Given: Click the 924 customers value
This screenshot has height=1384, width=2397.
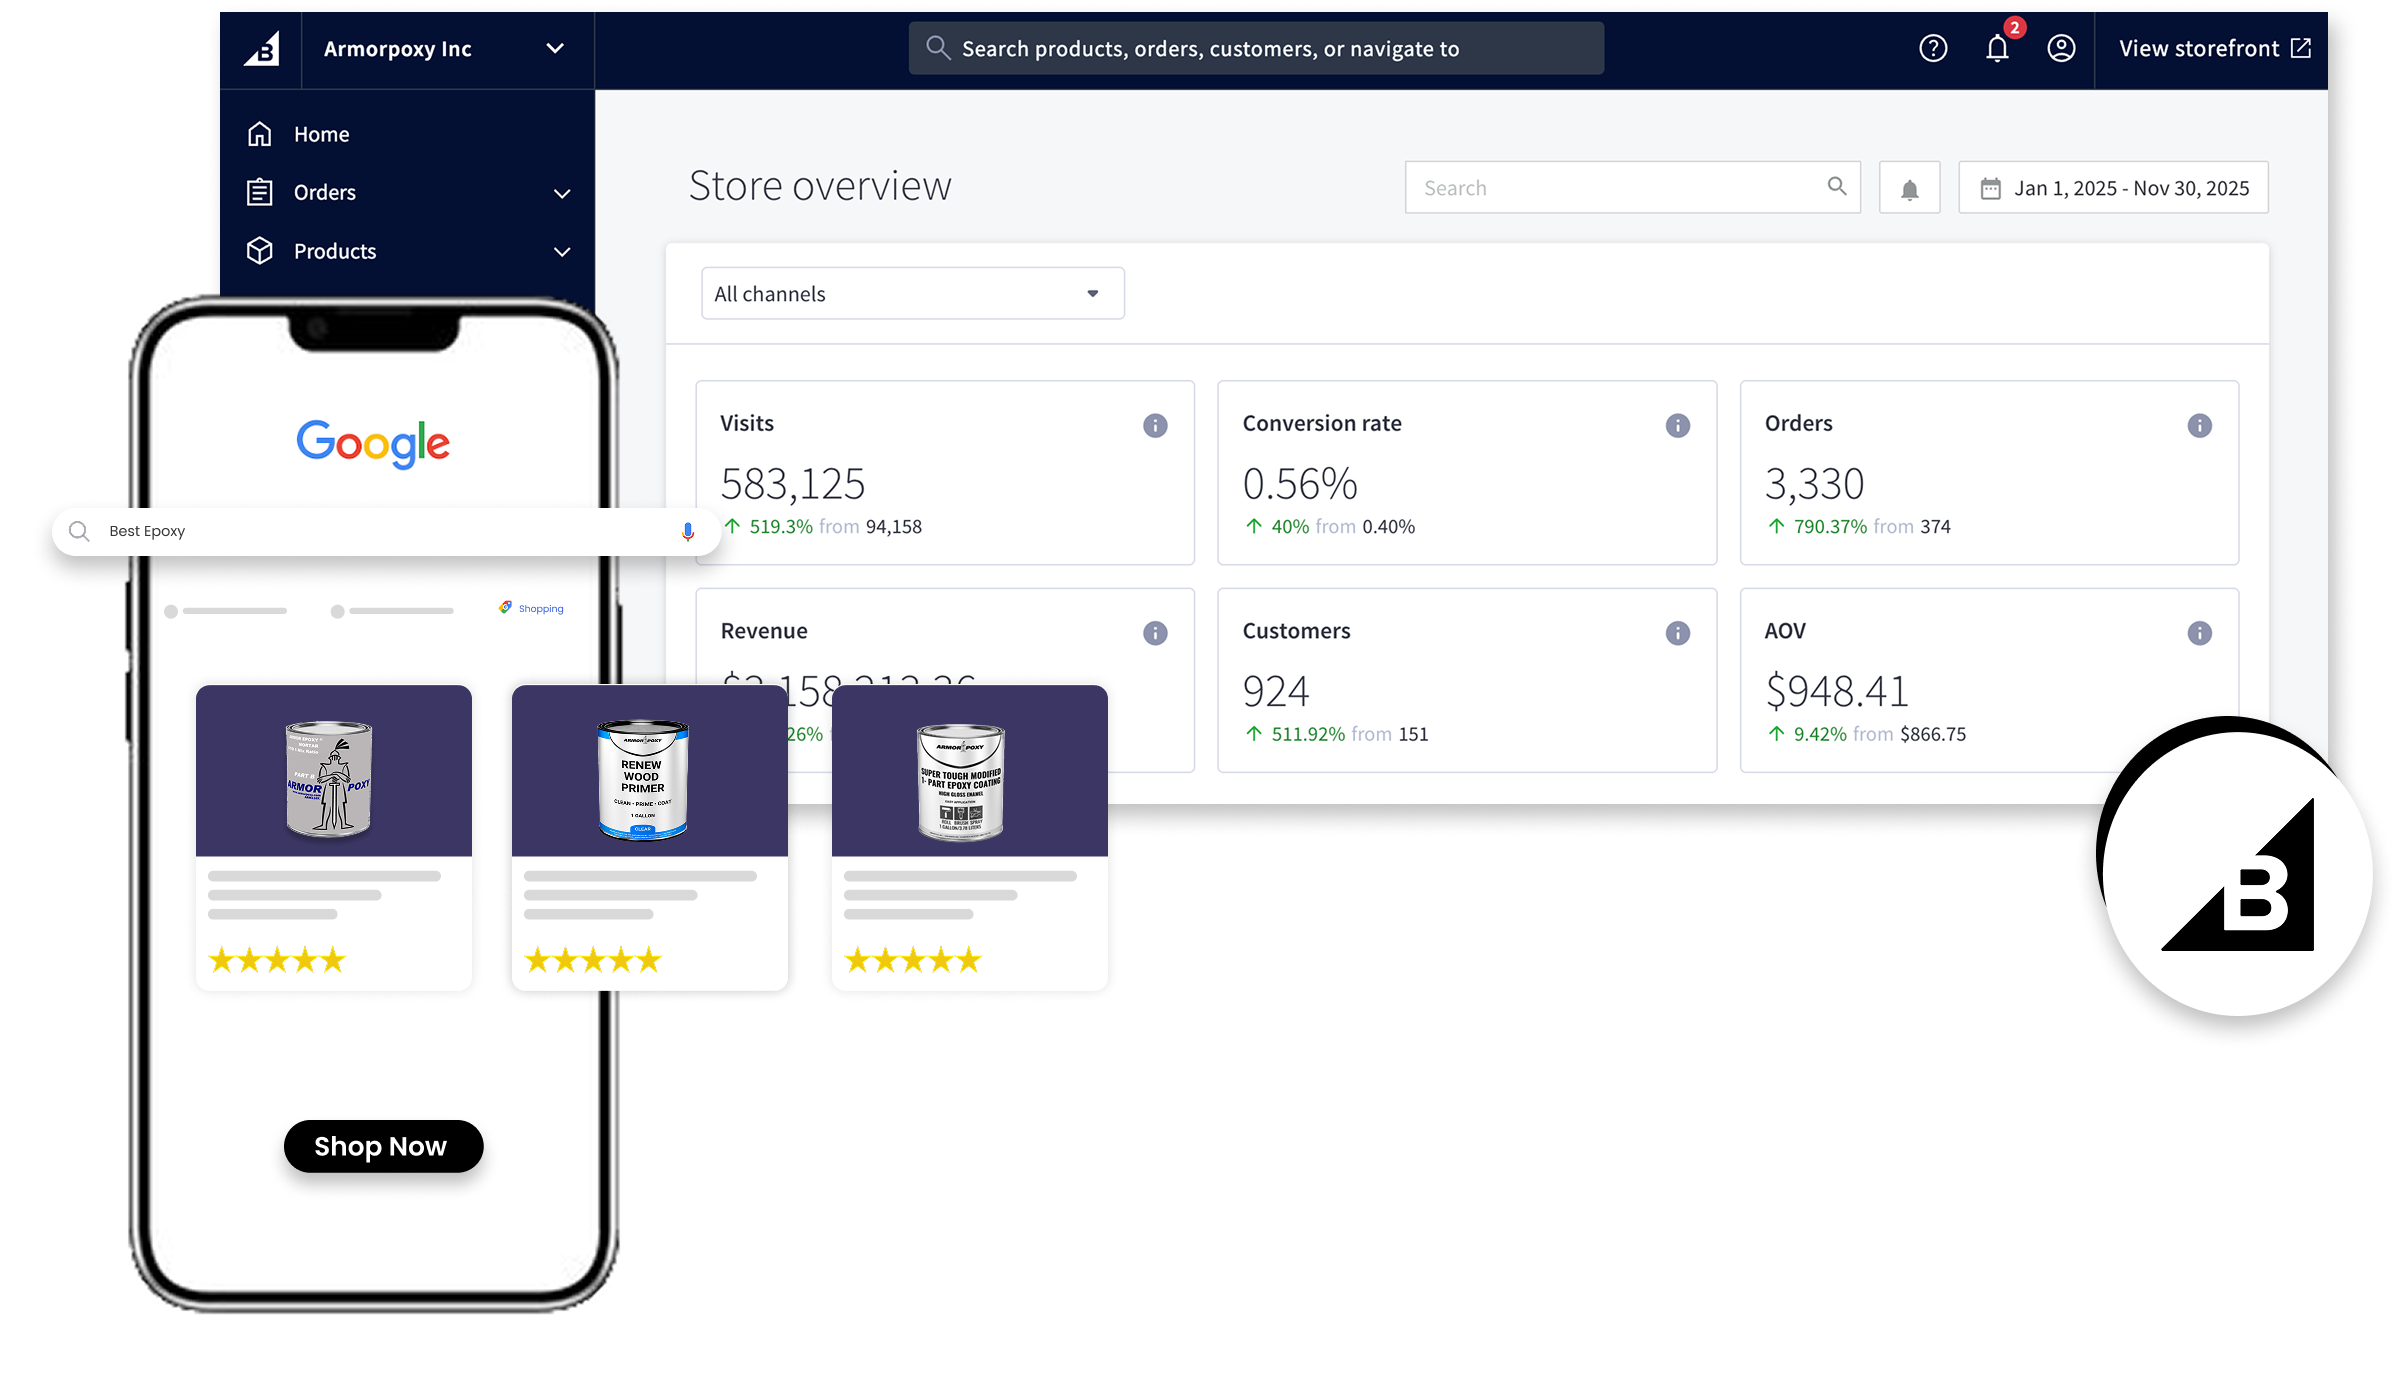Looking at the screenshot, I should click(1276, 691).
